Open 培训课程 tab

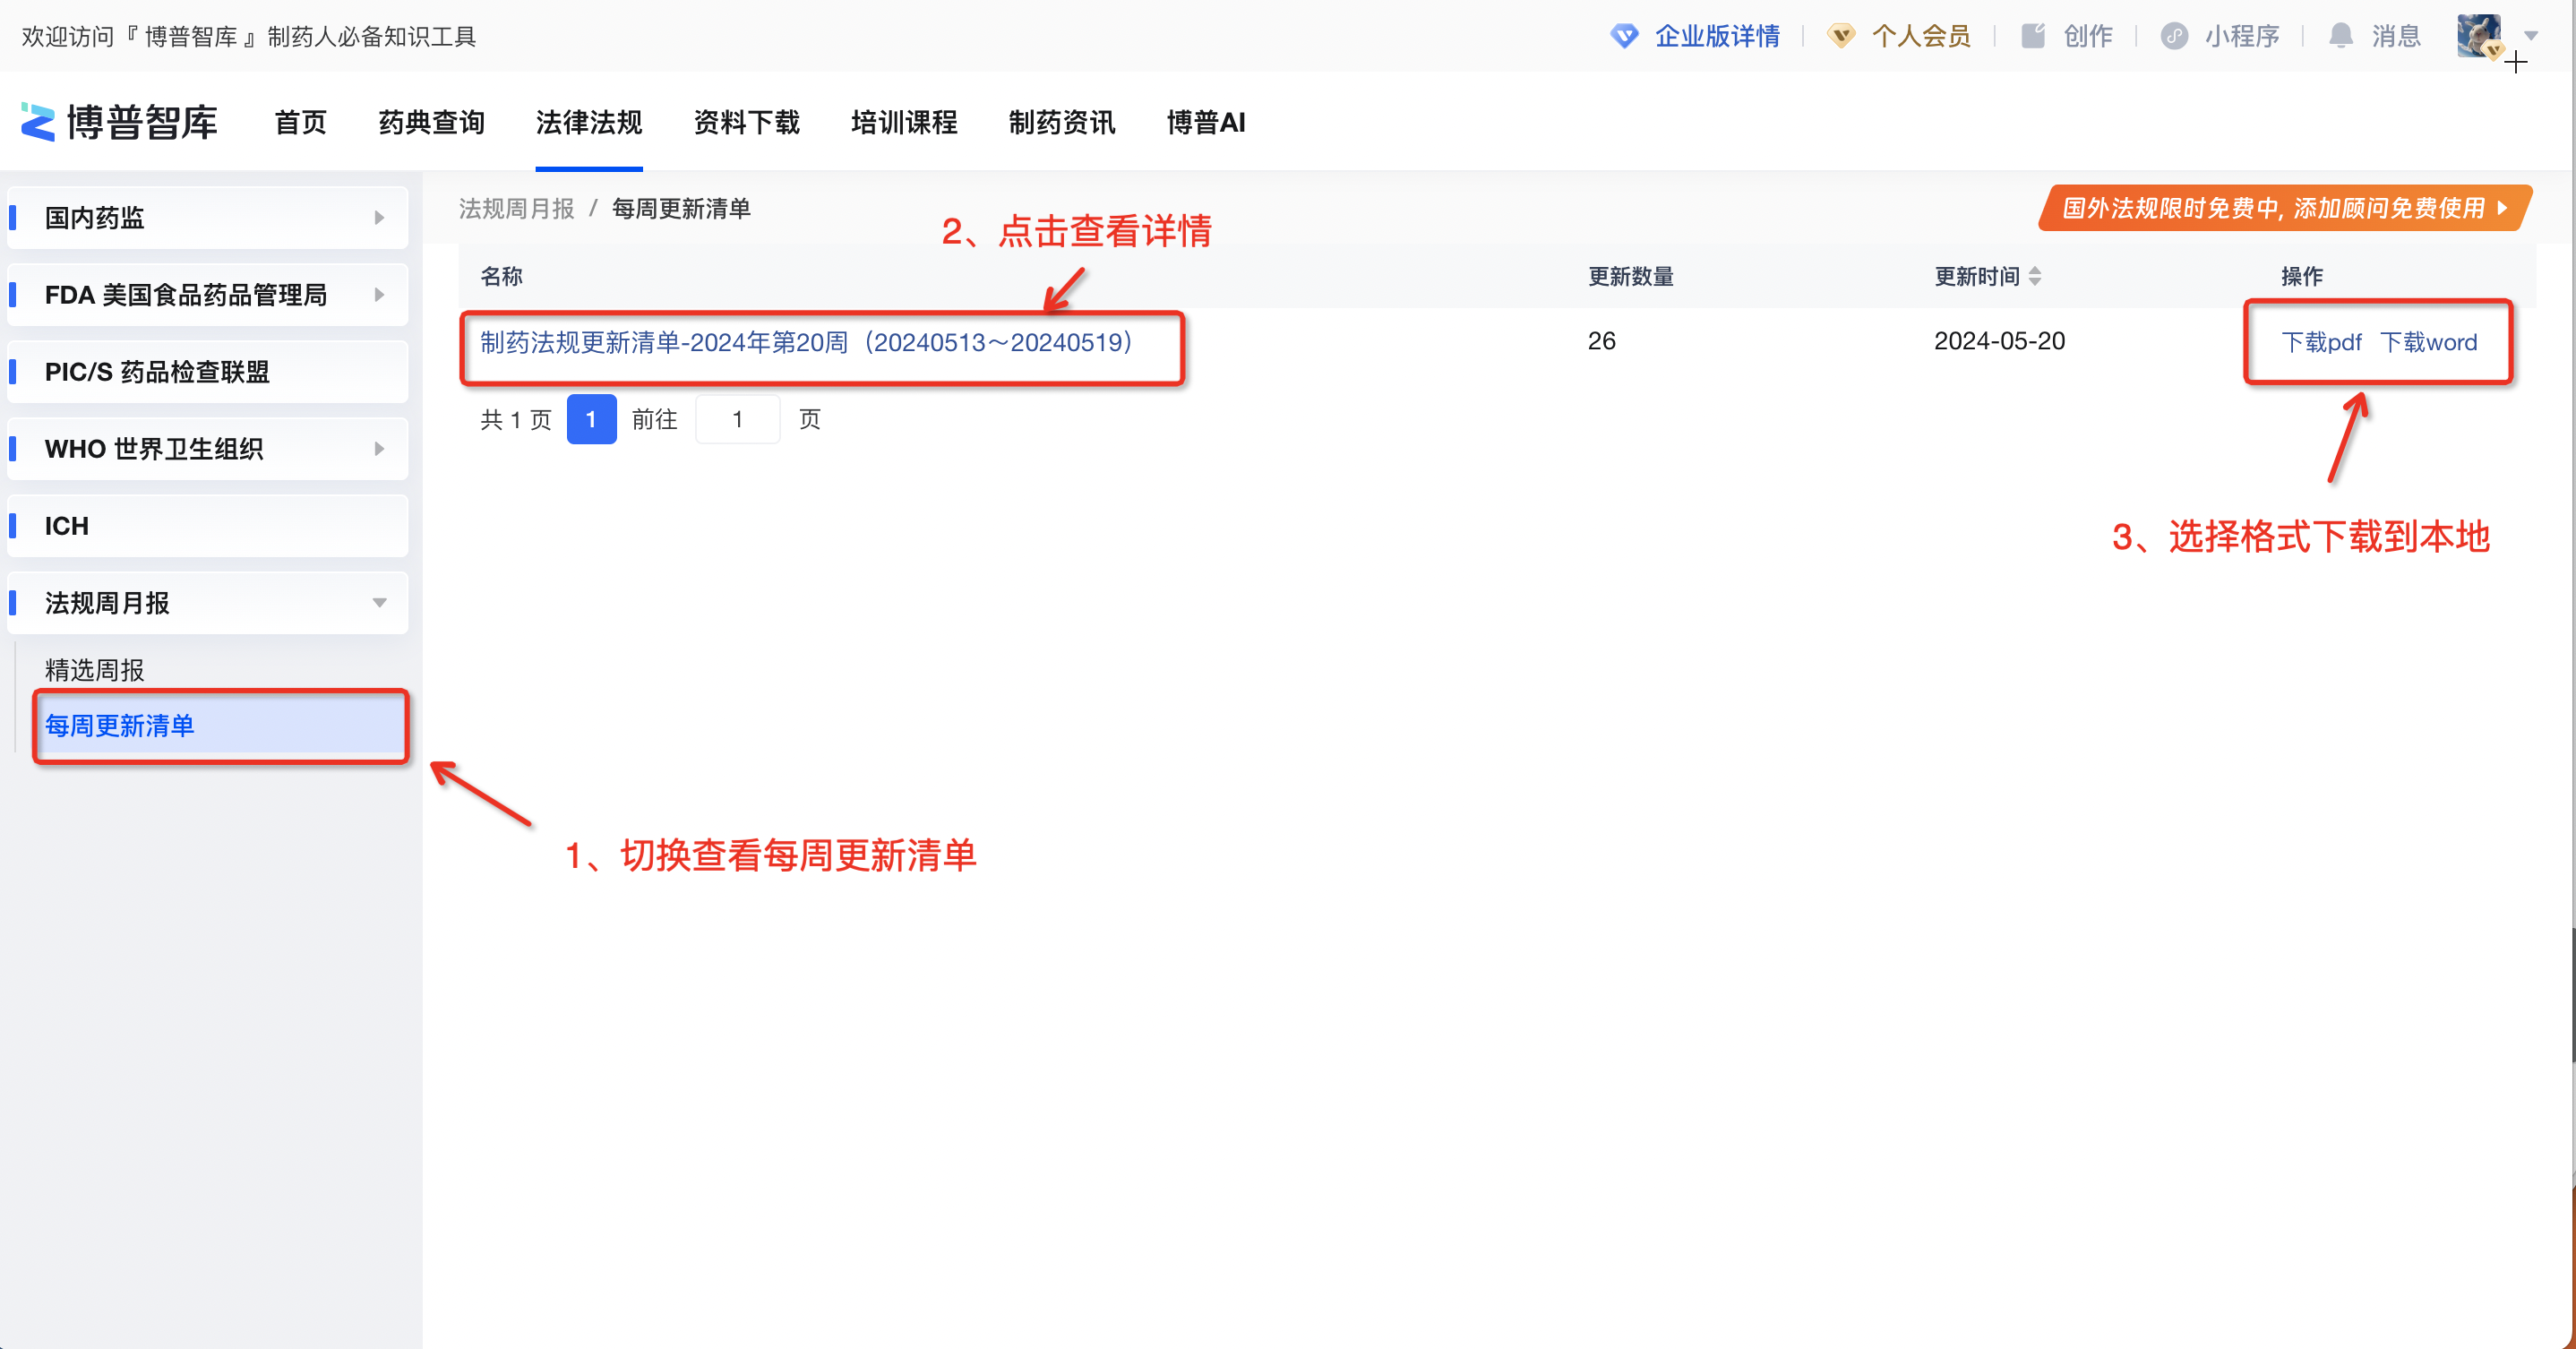point(904,122)
